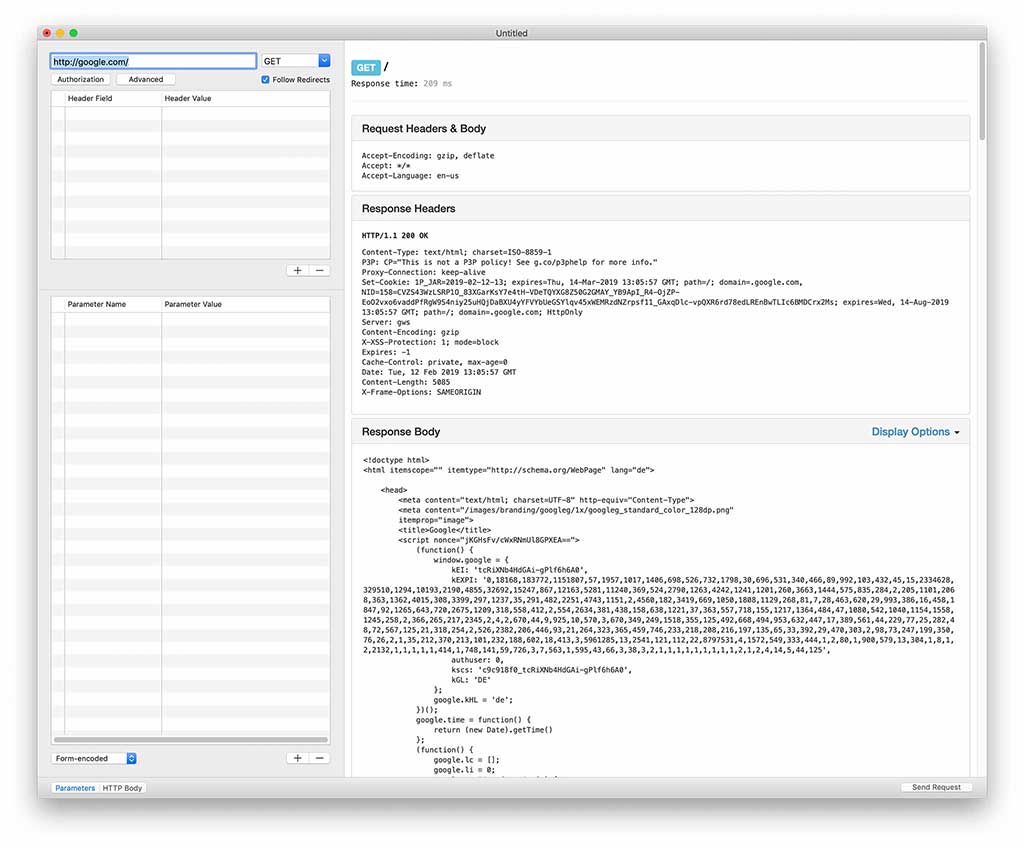Click the Header Field column header
The height and width of the screenshot is (848, 1024).
(x=89, y=98)
